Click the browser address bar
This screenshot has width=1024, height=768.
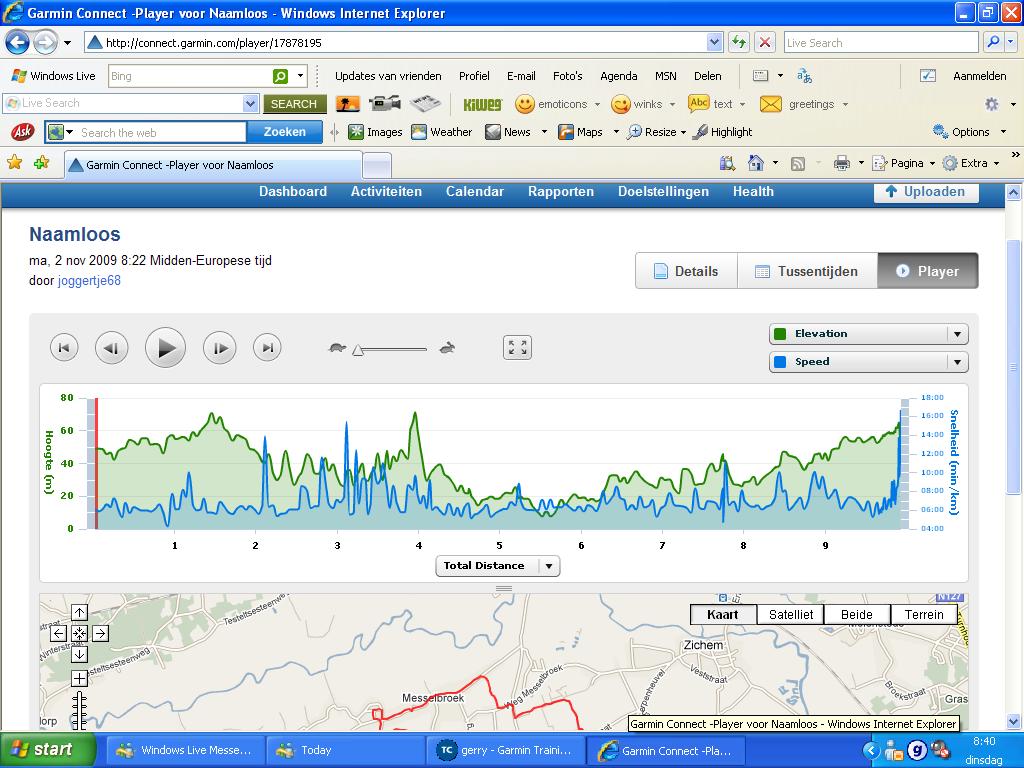coord(404,43)
